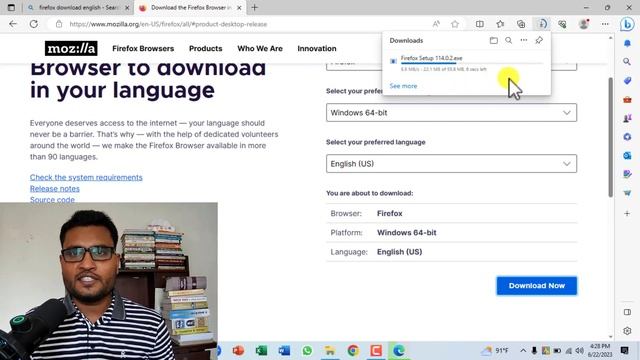The height and width of the screenshot is (360, 640).
Task: Open Innovation nav menu
Action: (317, 49)
